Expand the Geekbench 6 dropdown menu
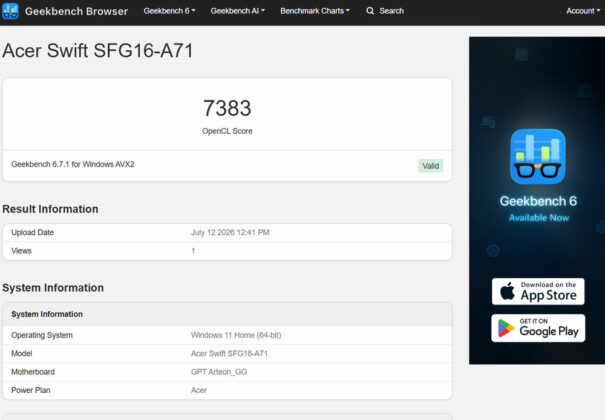Image resolution: width=605 pixels, height=420 pixels. (x=169, y=11)
